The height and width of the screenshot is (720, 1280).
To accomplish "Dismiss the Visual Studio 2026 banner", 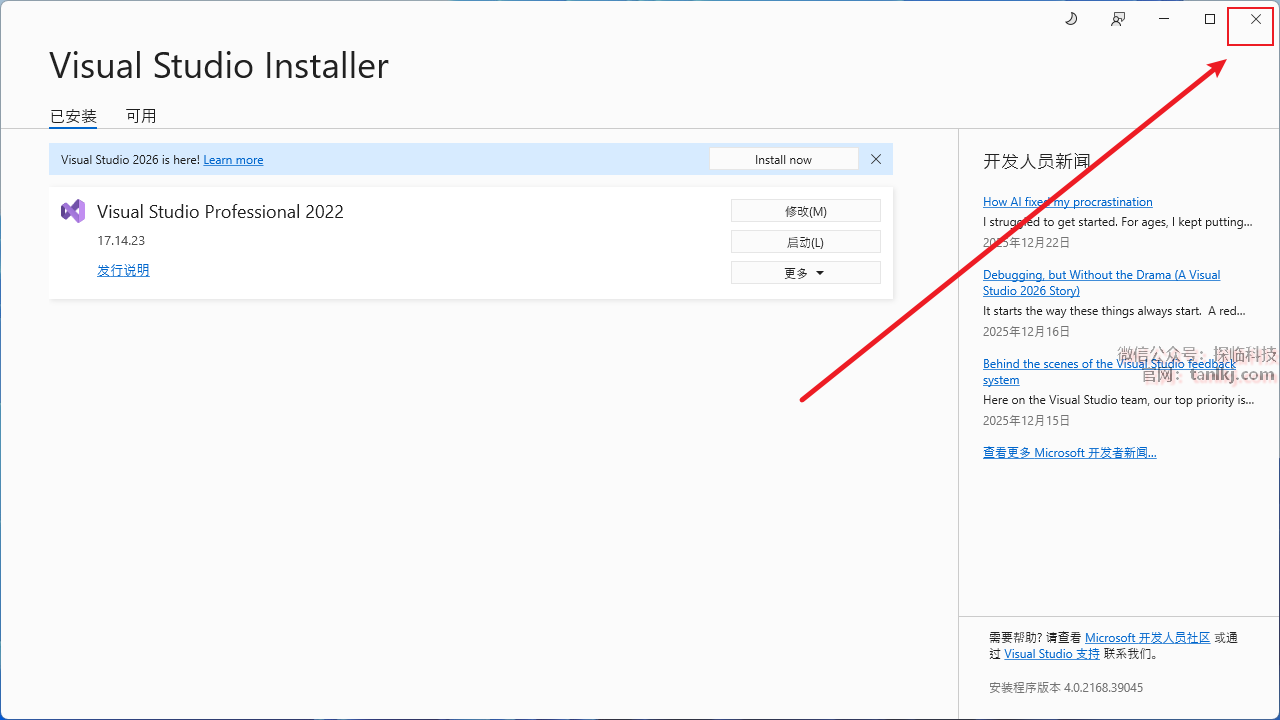I will [876, 159].
